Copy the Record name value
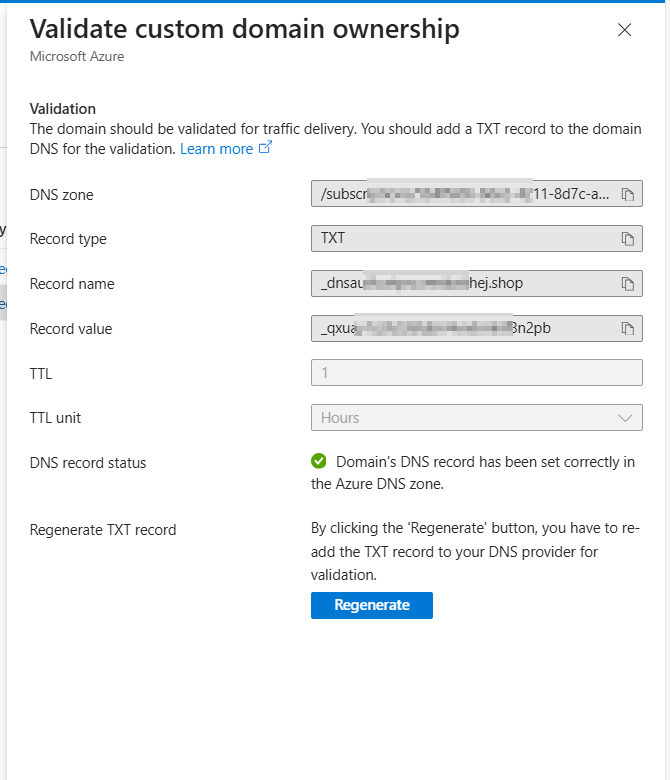This screenshot has width=670, height=780. [x=628, y=284]
